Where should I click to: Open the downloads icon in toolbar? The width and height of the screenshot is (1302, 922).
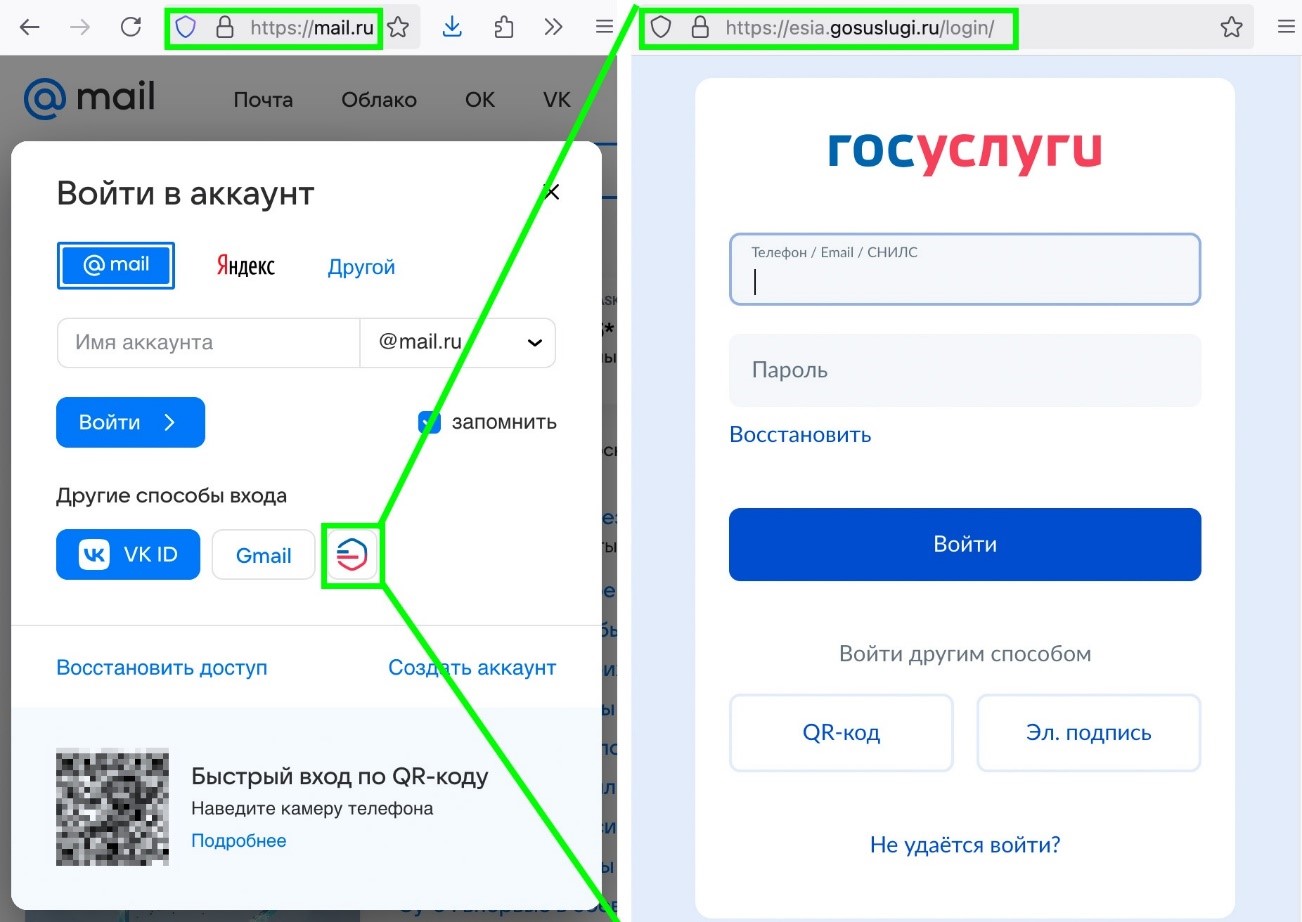point(452,27)
